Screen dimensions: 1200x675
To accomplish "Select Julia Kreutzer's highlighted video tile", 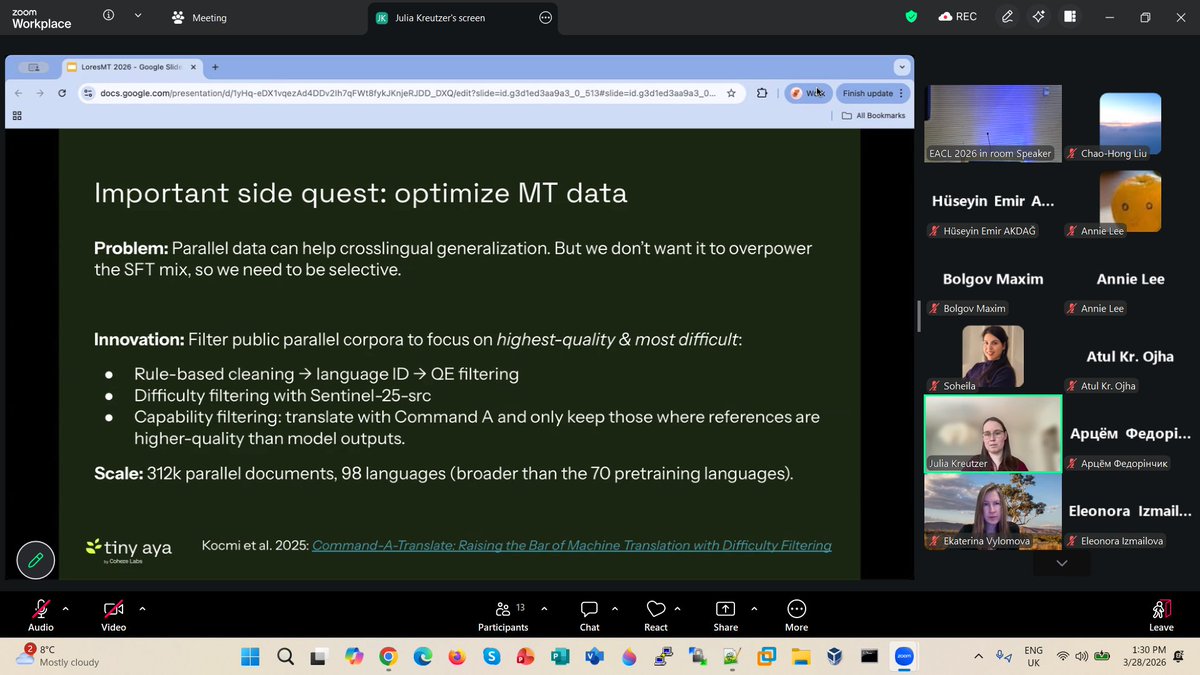I will point(993,433).
